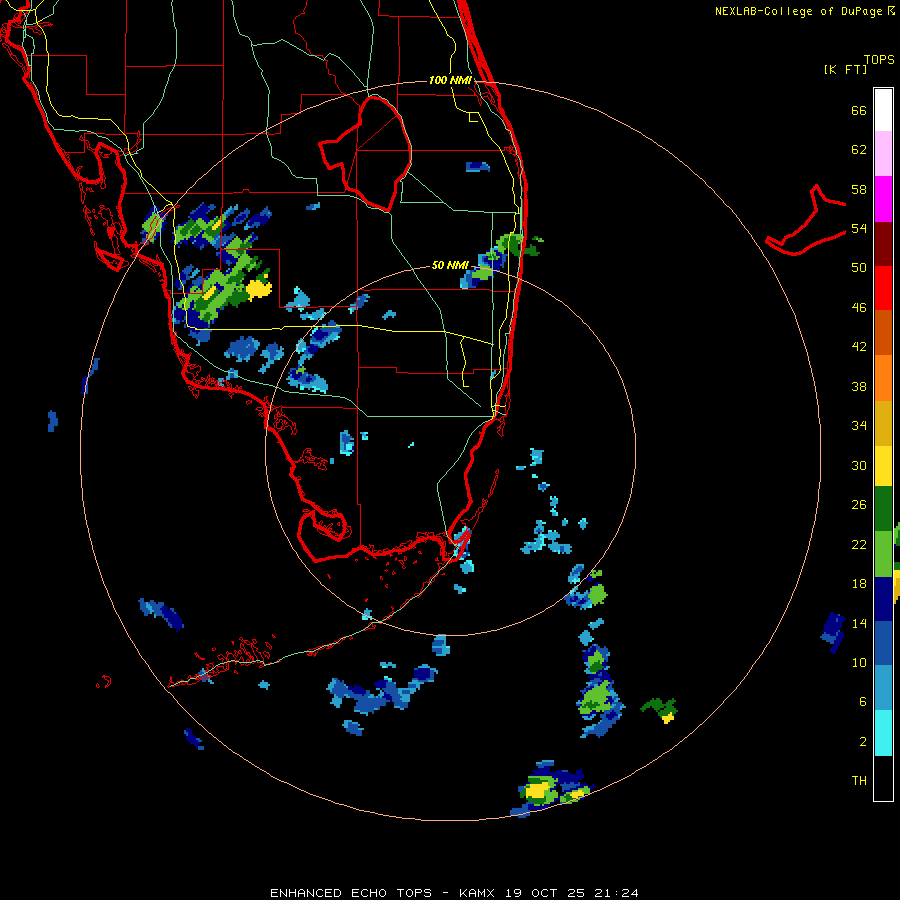Click the legend value 22
This screenshot has height=900, width=900.
coord(859,545)
